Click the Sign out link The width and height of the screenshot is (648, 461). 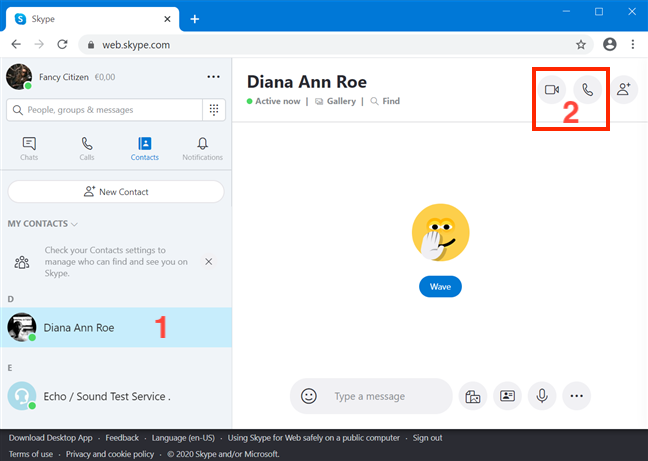[x=427, y=438]
